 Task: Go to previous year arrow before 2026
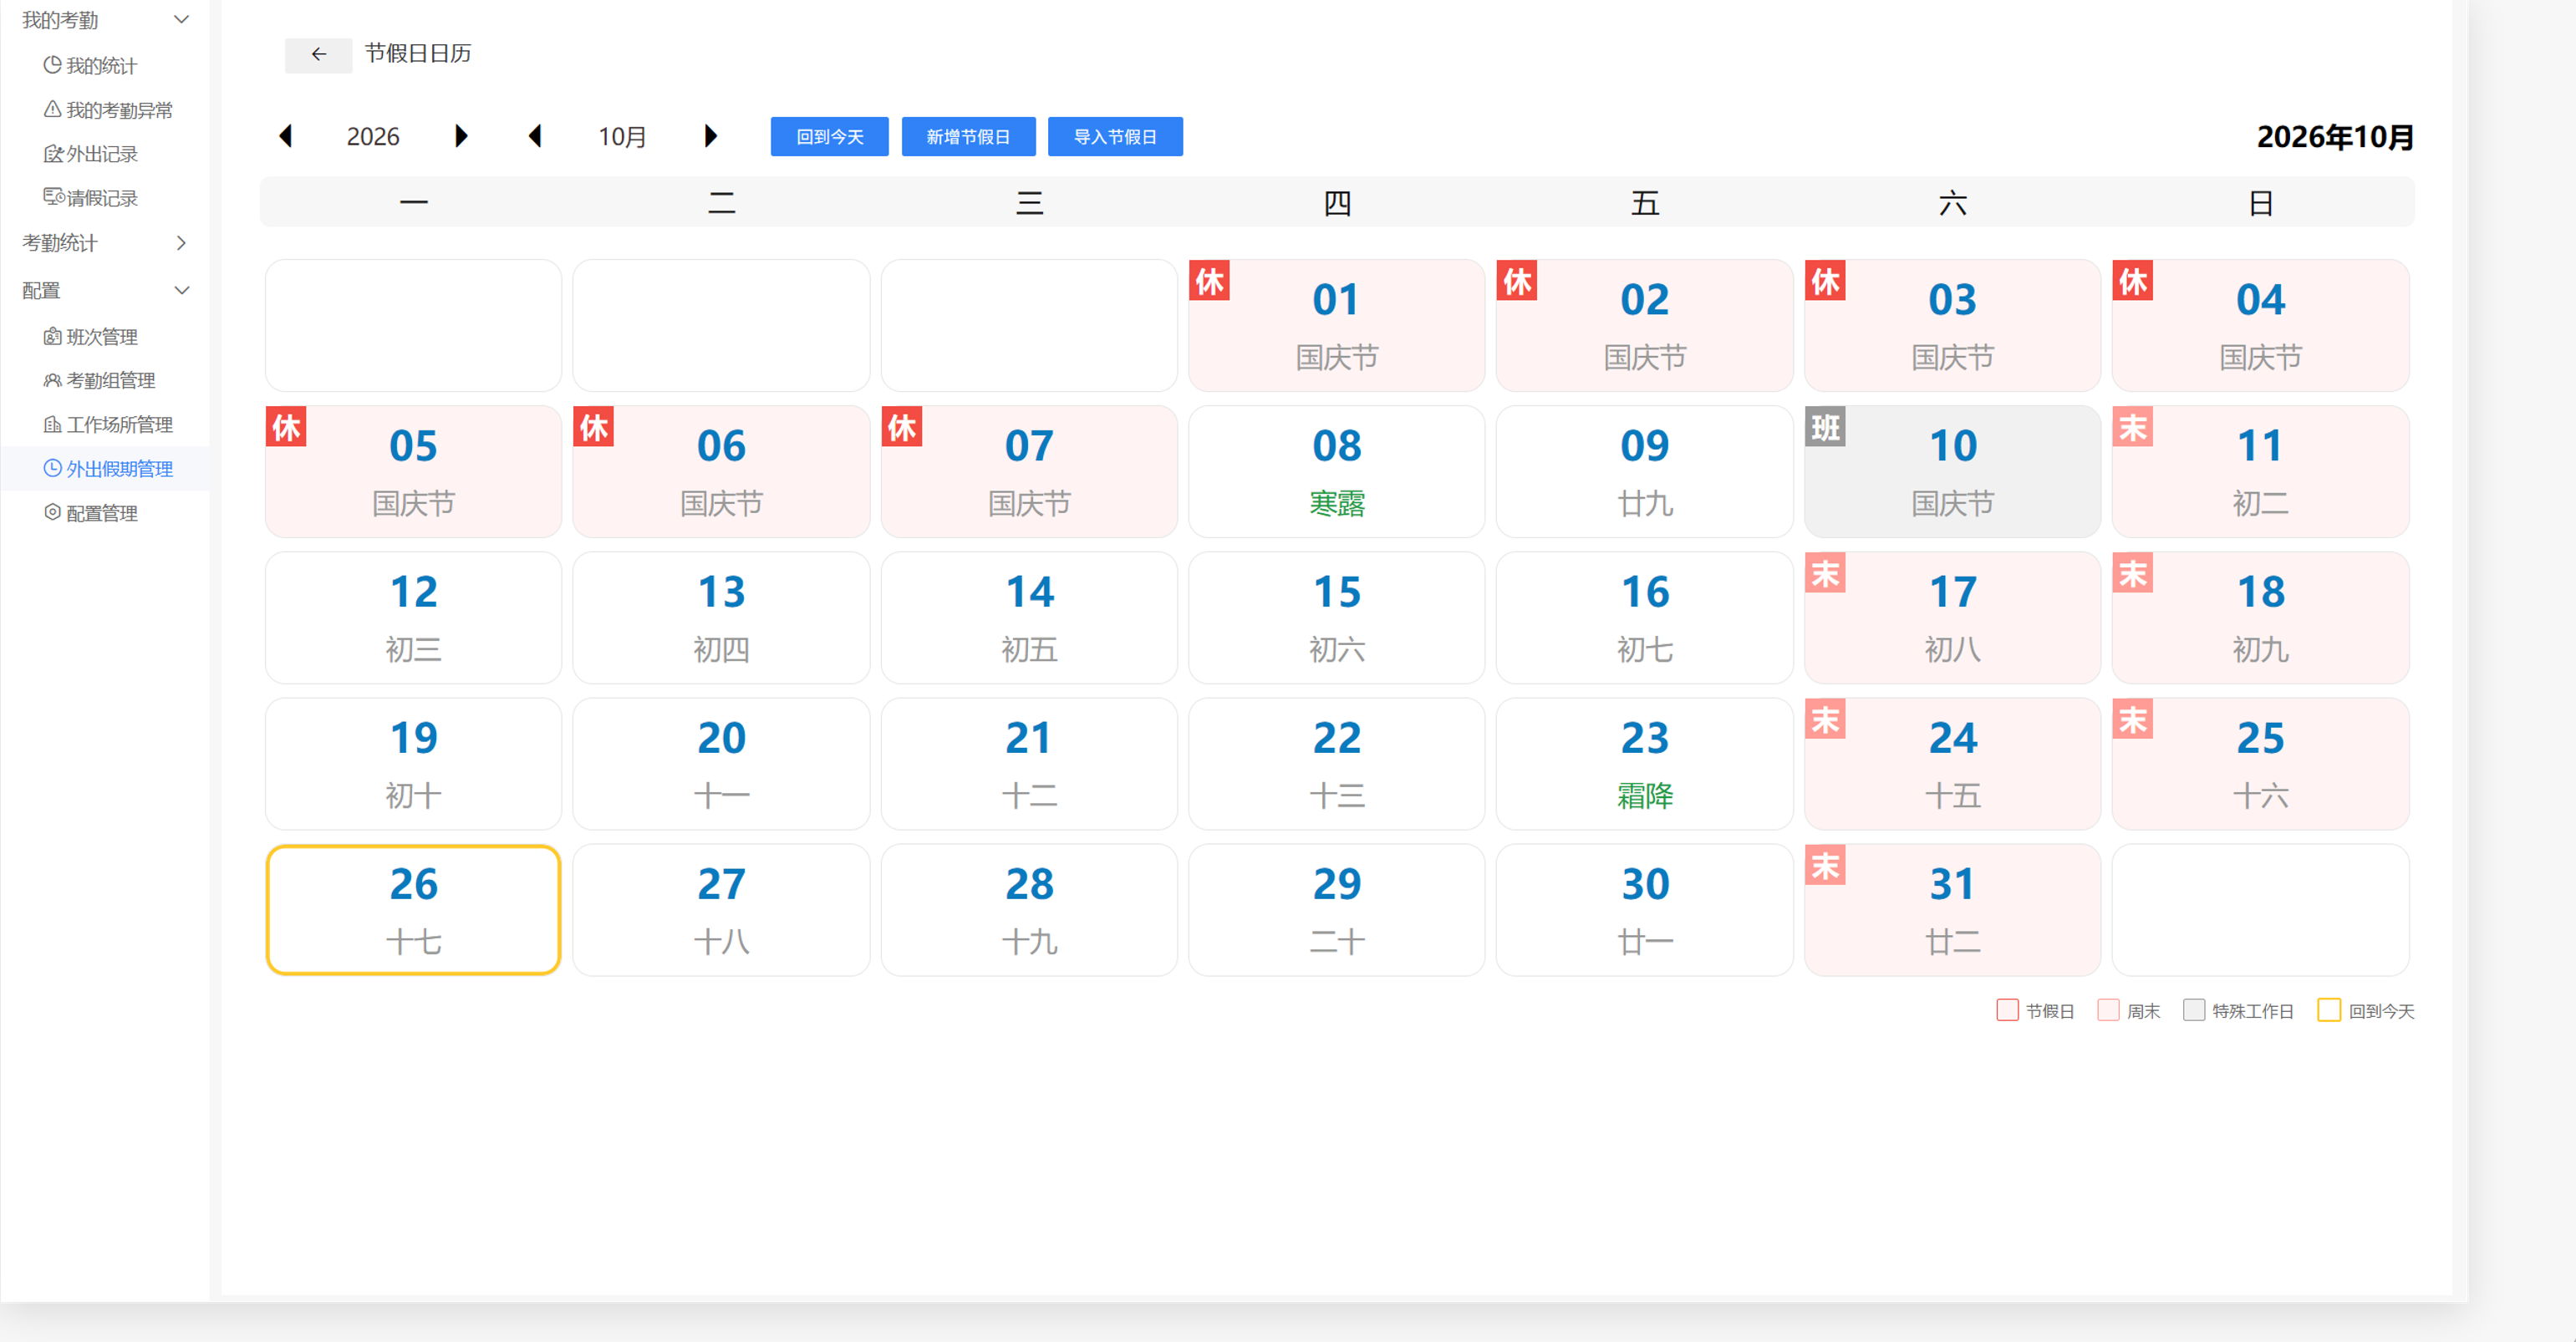pos(286,136)
